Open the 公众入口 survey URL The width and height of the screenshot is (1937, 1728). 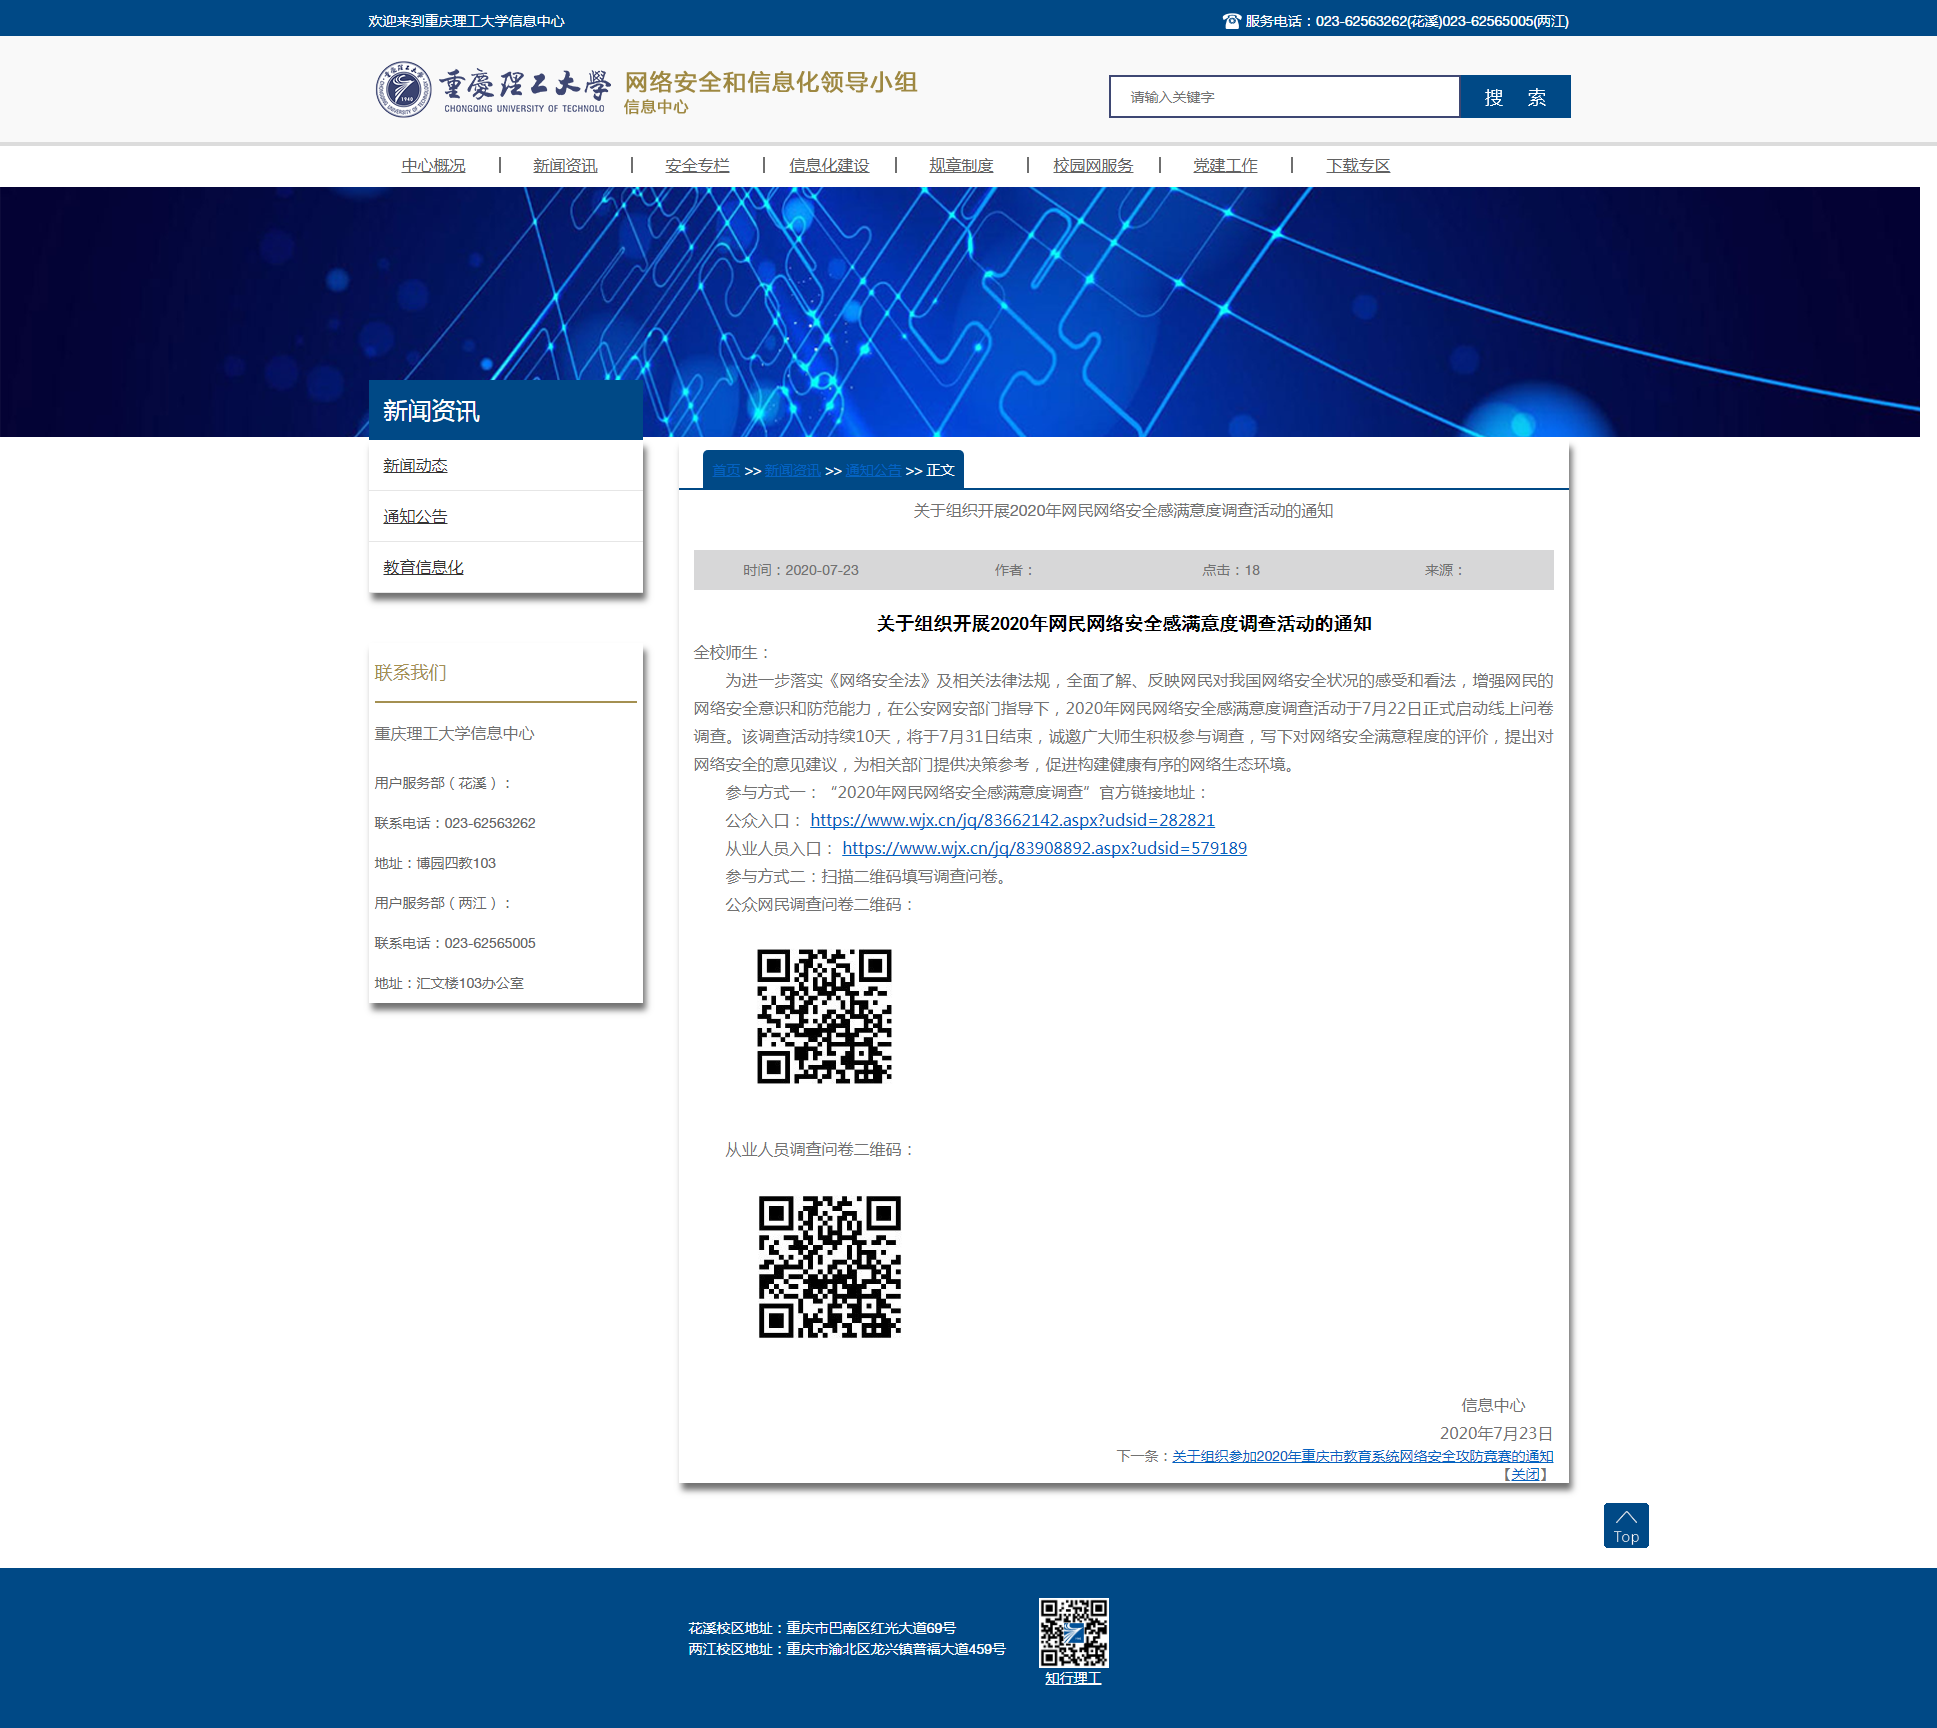pyautogui.click(x=1012, y=820)
